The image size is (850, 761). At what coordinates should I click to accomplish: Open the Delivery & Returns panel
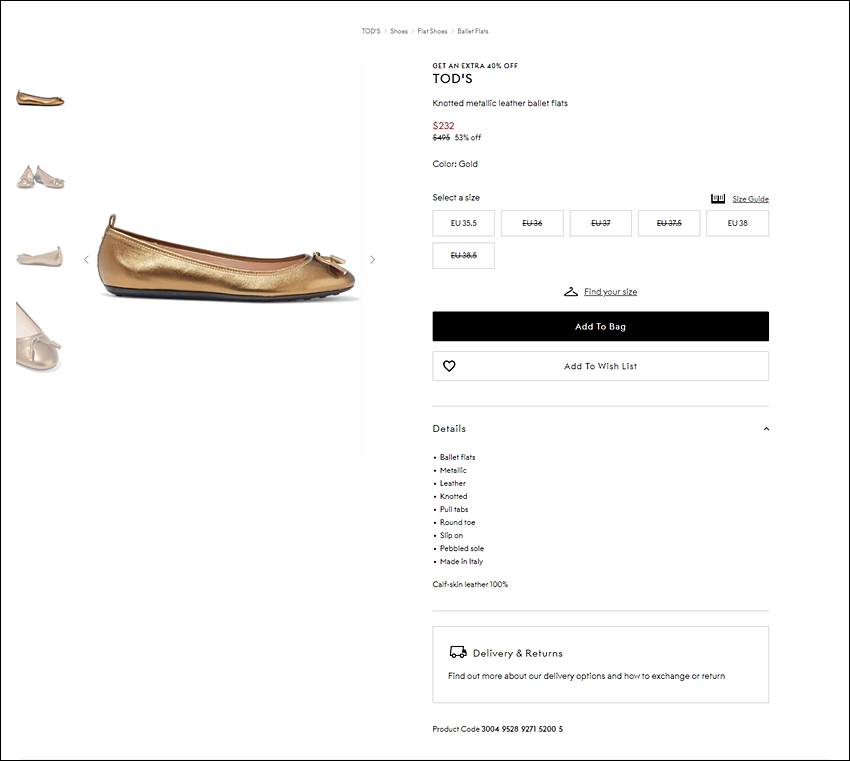pyautogui.click(x=600, y=665)
